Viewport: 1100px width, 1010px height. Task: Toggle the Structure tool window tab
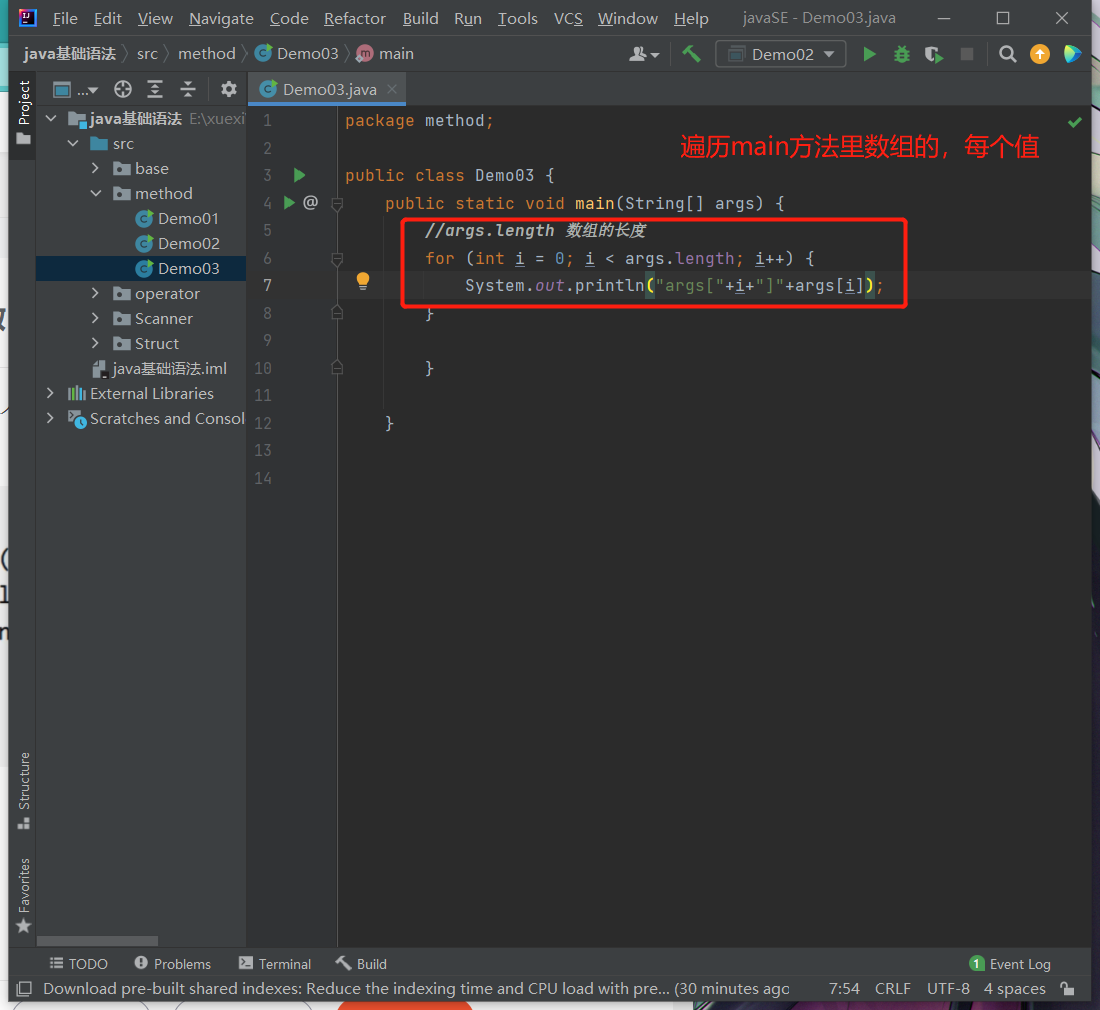[24, 790]
